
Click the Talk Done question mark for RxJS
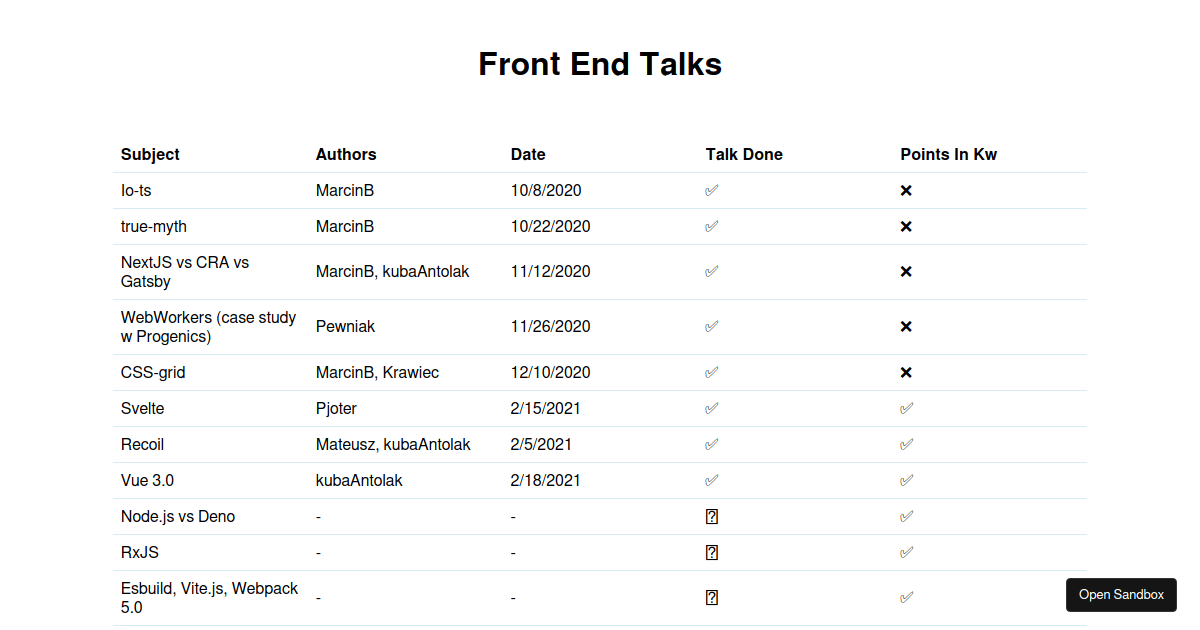pyautogui.click(x=712, y=552)
